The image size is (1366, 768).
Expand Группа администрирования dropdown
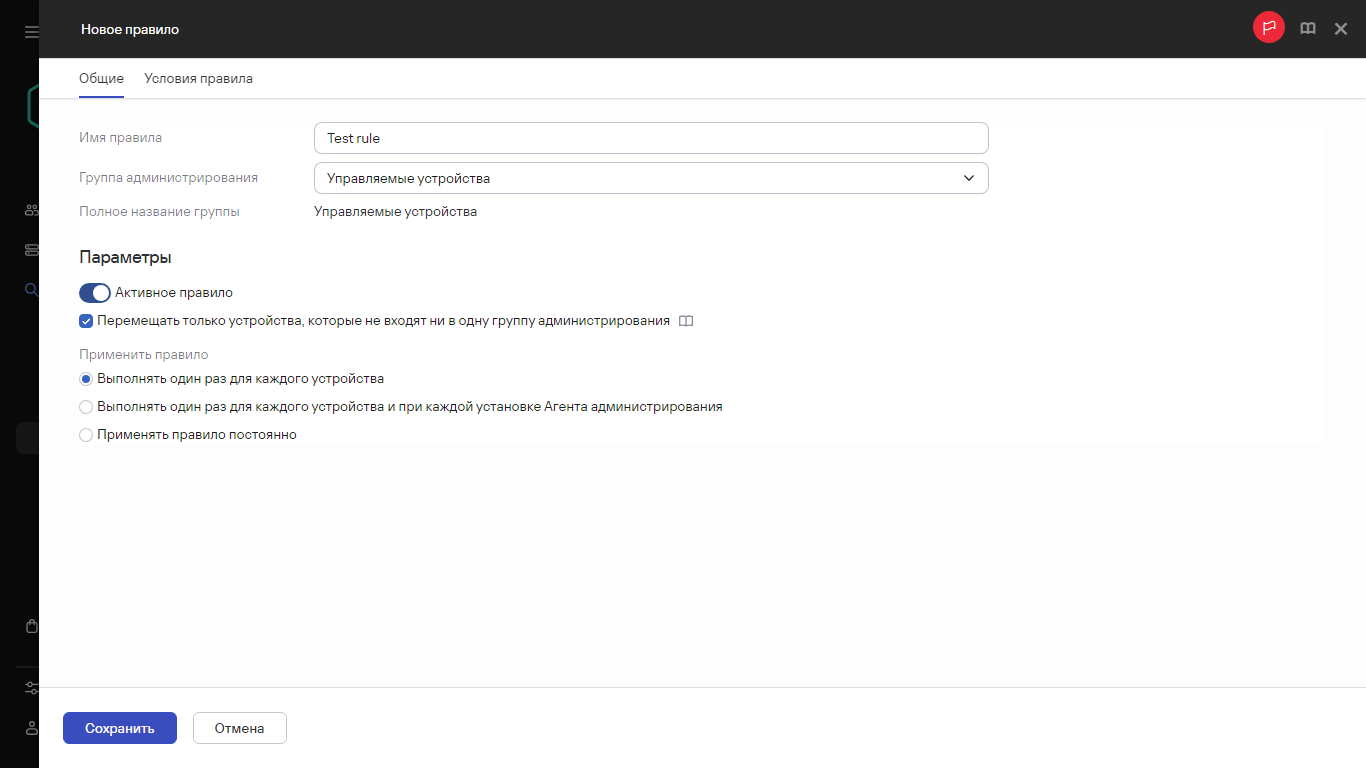(650, 178)
